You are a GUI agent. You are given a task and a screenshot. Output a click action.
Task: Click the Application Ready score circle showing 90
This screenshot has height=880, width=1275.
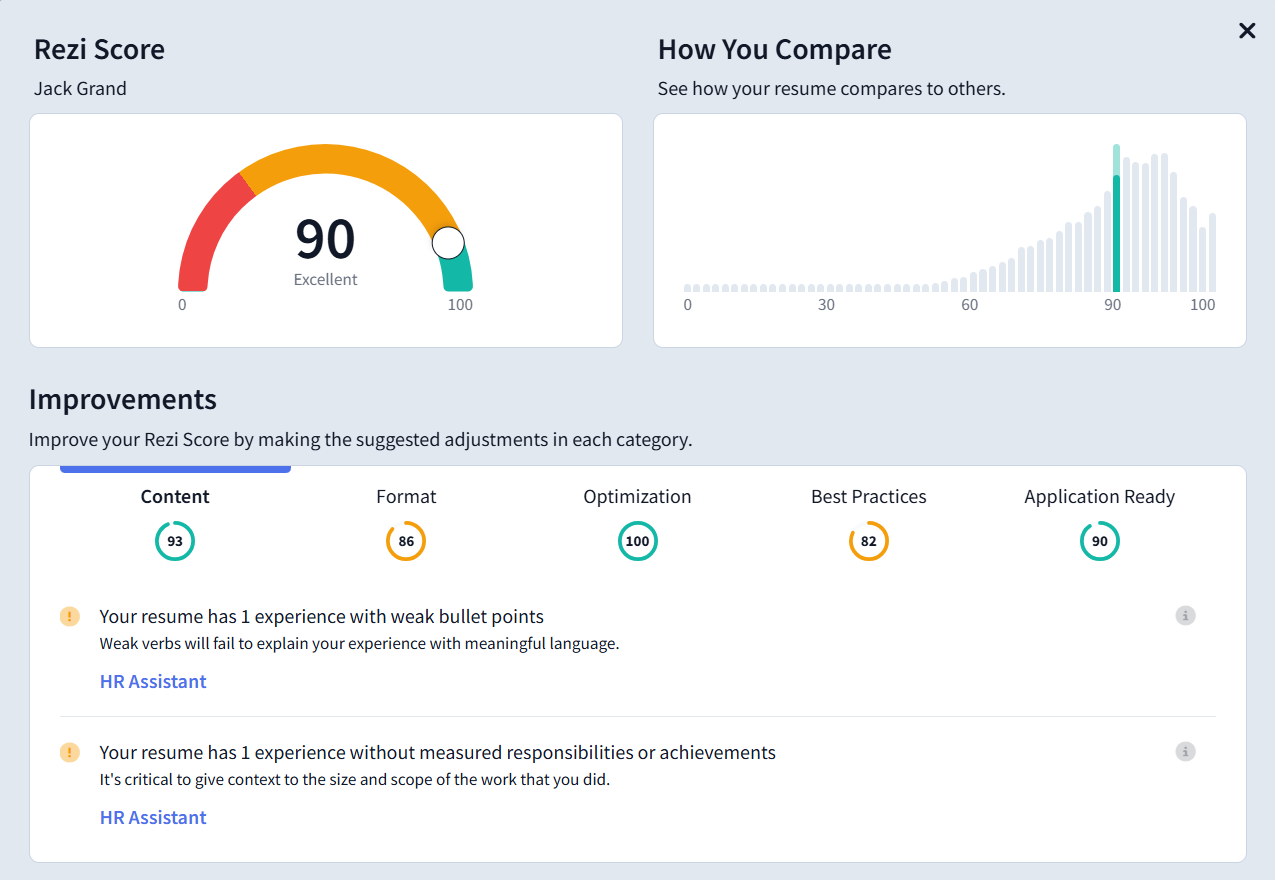coord(1099,541)
